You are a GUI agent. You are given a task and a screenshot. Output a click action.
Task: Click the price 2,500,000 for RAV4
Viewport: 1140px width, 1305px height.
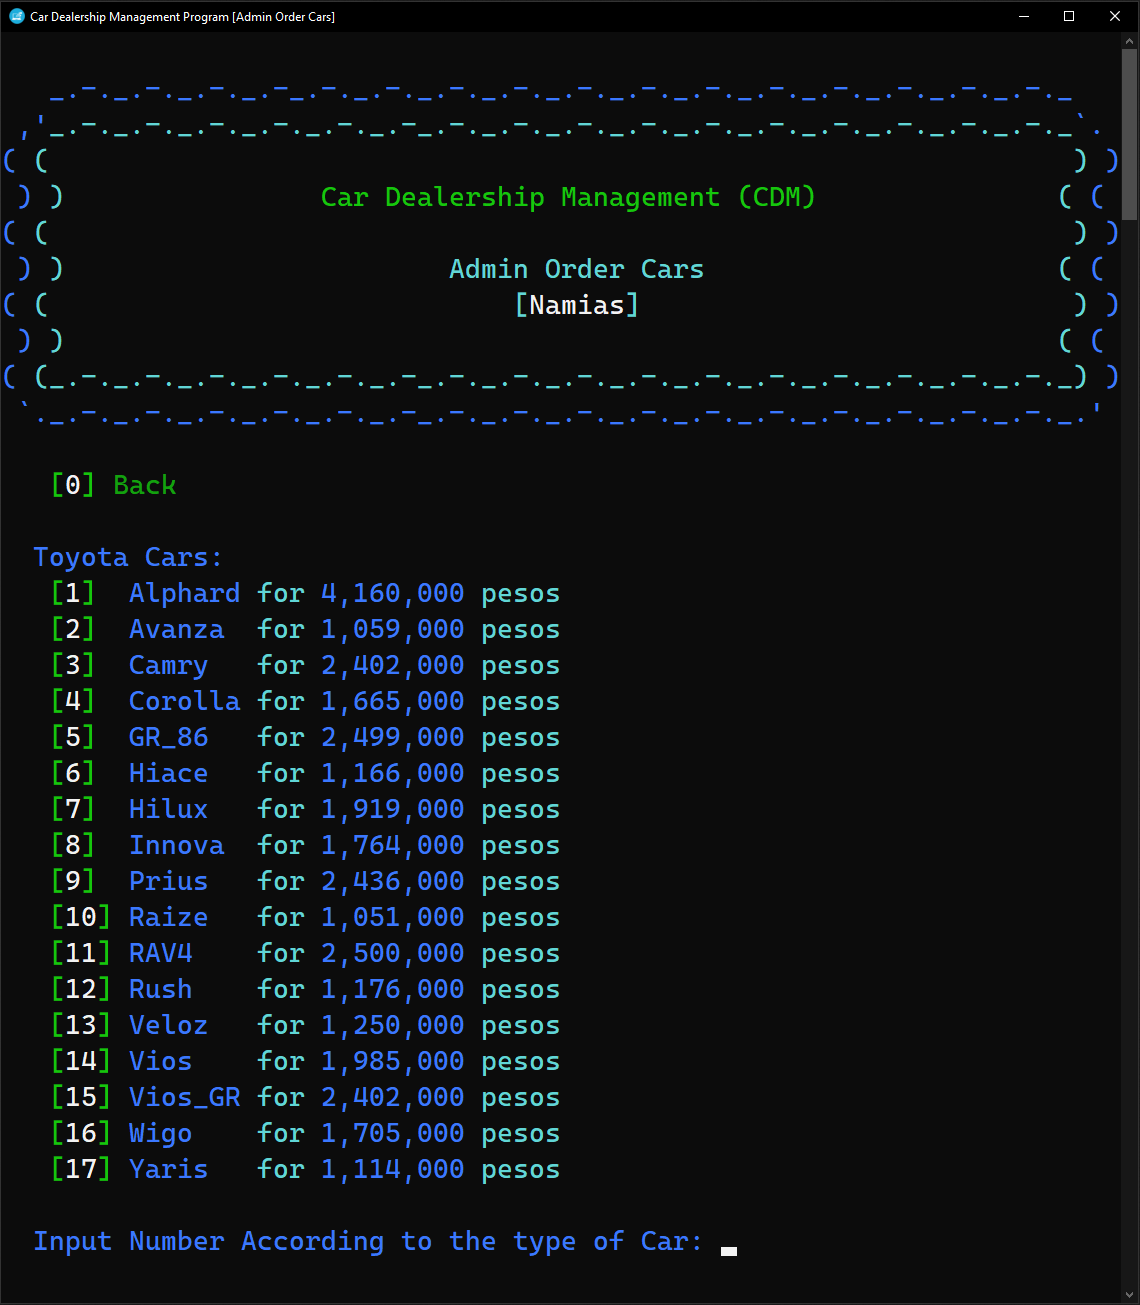pyautogui.click(x=392, y=953)
